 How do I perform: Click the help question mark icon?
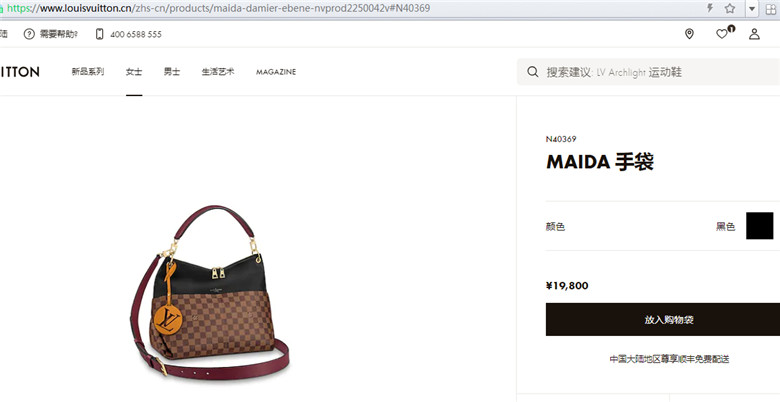29,34
